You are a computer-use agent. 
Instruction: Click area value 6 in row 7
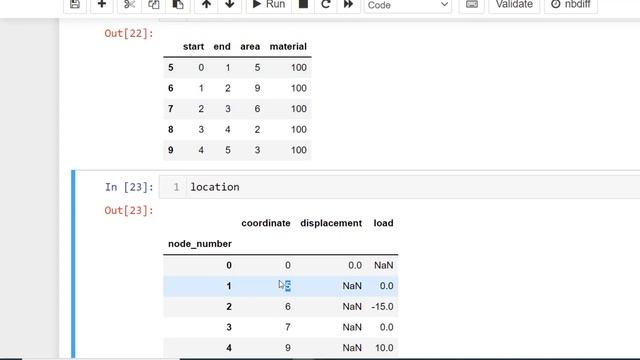tap(257, 109)
